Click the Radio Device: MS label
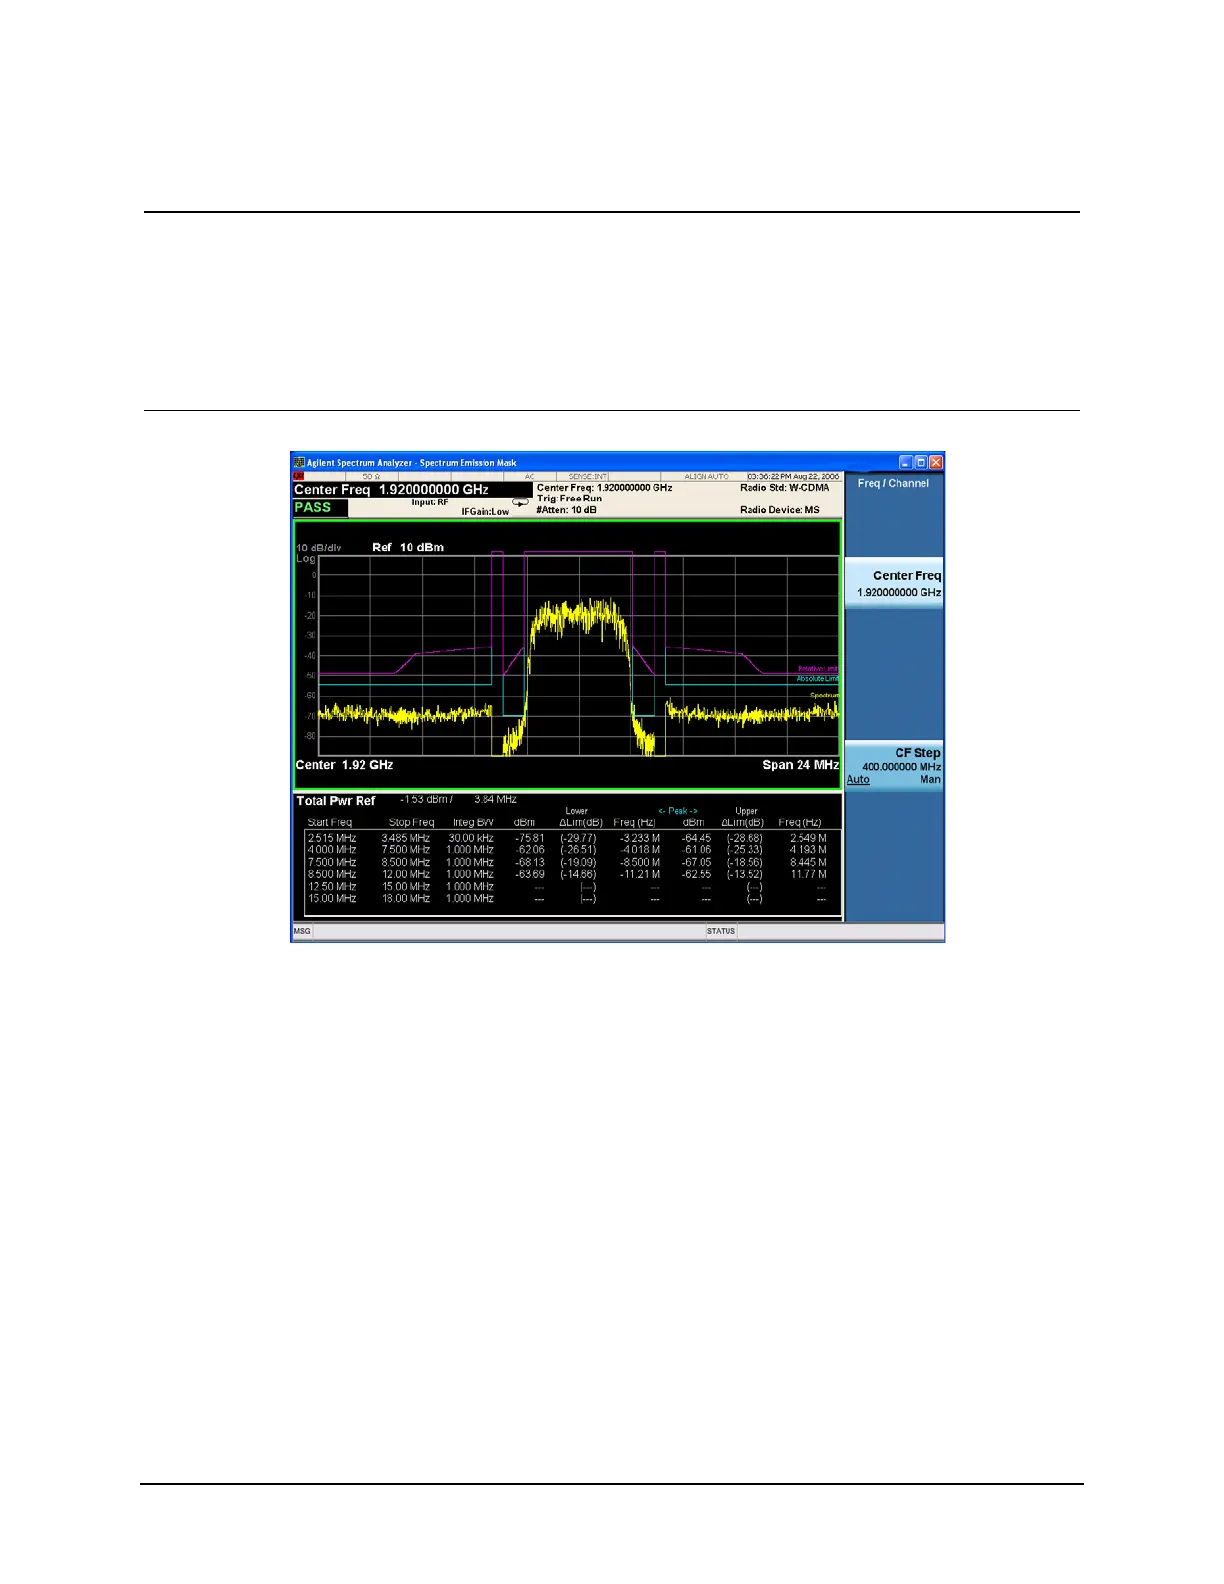This screenshot has width=1224, height=1584. [780, 510]
